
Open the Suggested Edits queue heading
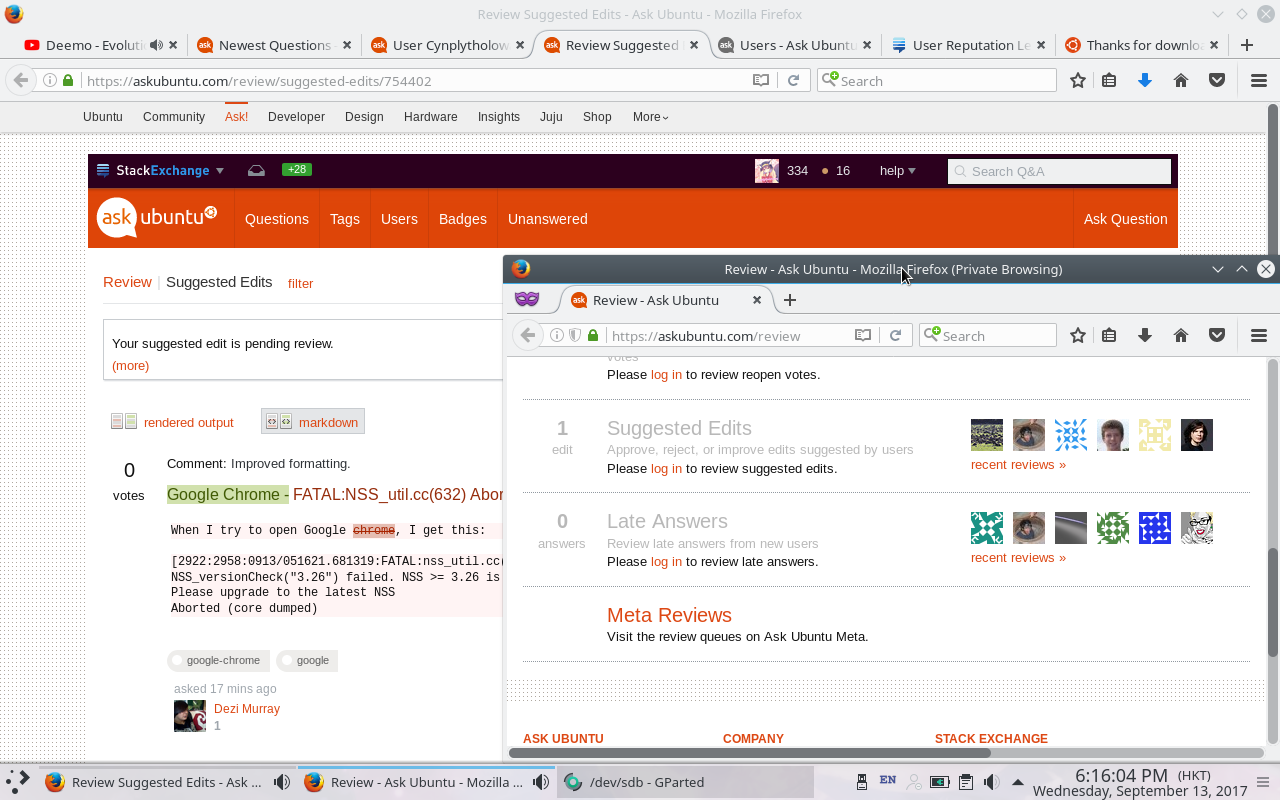point(679,428)
